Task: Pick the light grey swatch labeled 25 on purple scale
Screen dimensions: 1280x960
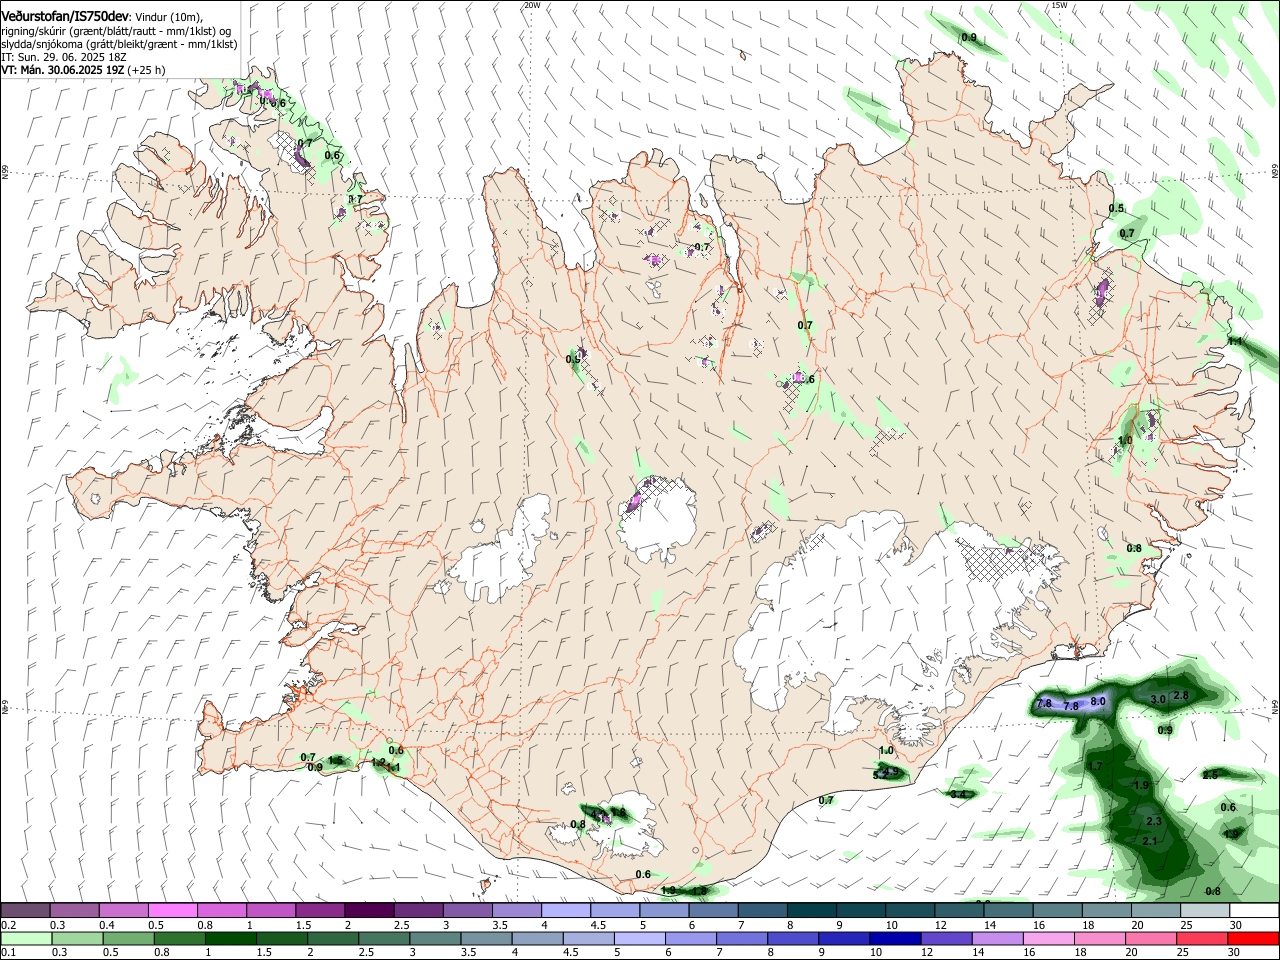Action: click(1204, 911)
